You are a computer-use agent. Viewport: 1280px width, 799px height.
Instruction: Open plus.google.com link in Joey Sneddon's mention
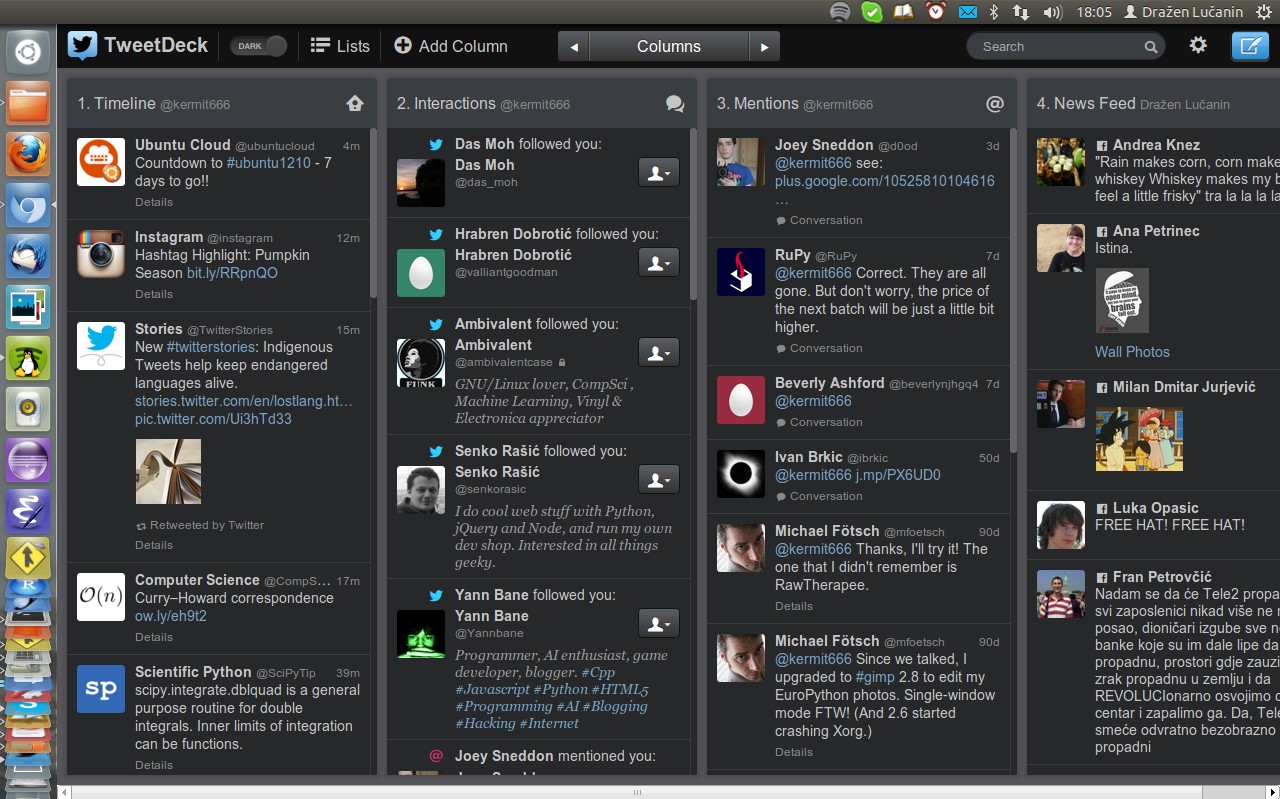[x=885, y=181]
